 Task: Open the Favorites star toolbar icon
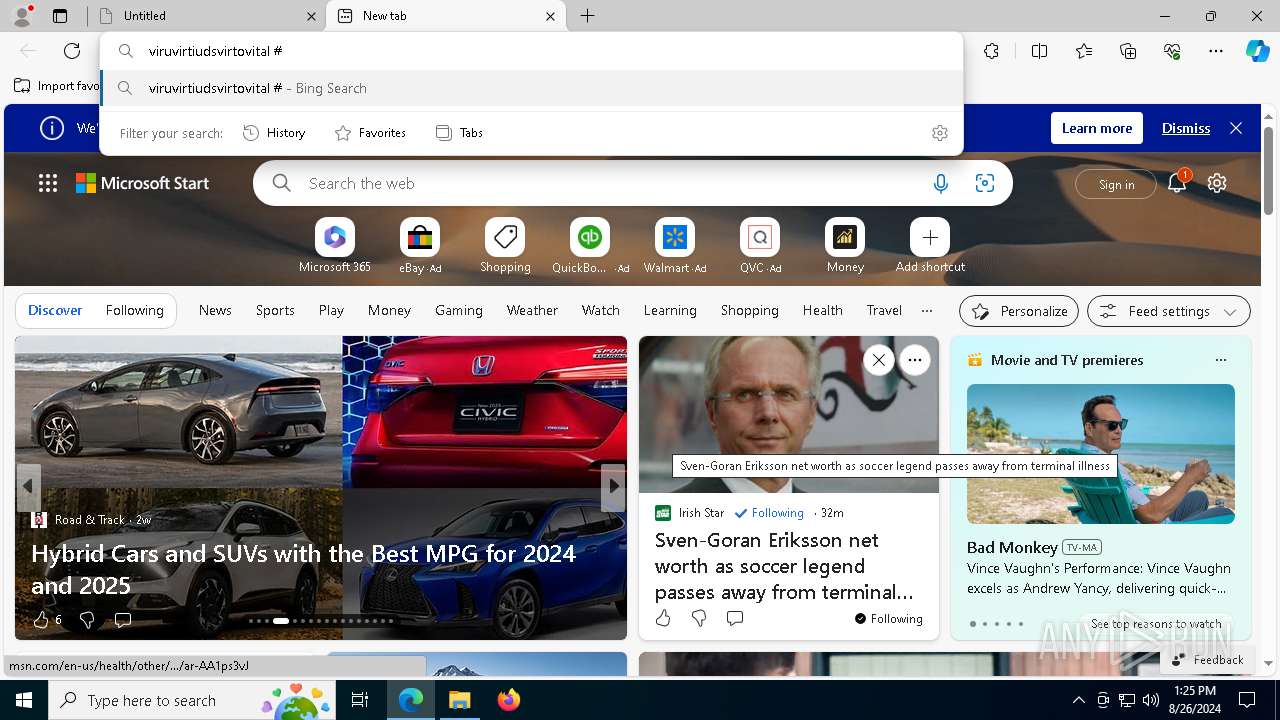[x=1084, y=51]
